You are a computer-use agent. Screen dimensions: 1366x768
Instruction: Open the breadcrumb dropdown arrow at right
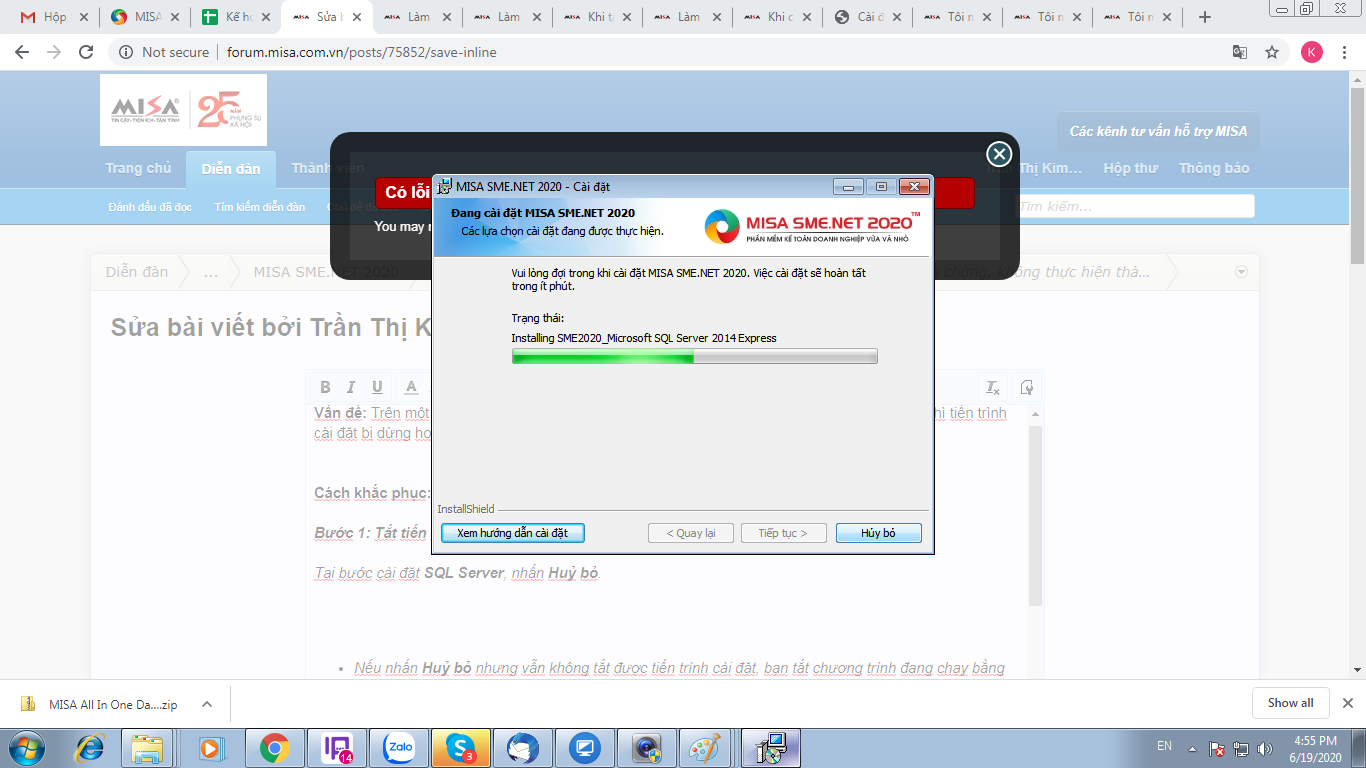point(1242,272)
